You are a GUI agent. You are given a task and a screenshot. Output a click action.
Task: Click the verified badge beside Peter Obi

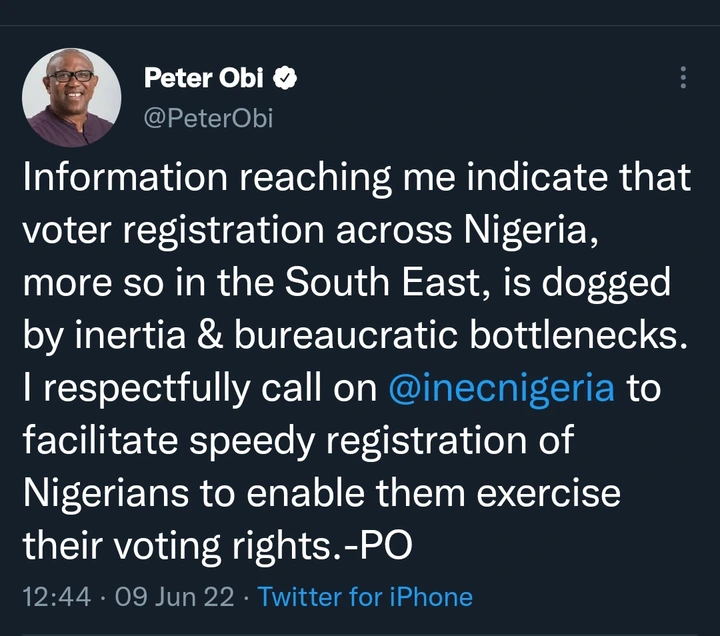coord(285,78)
